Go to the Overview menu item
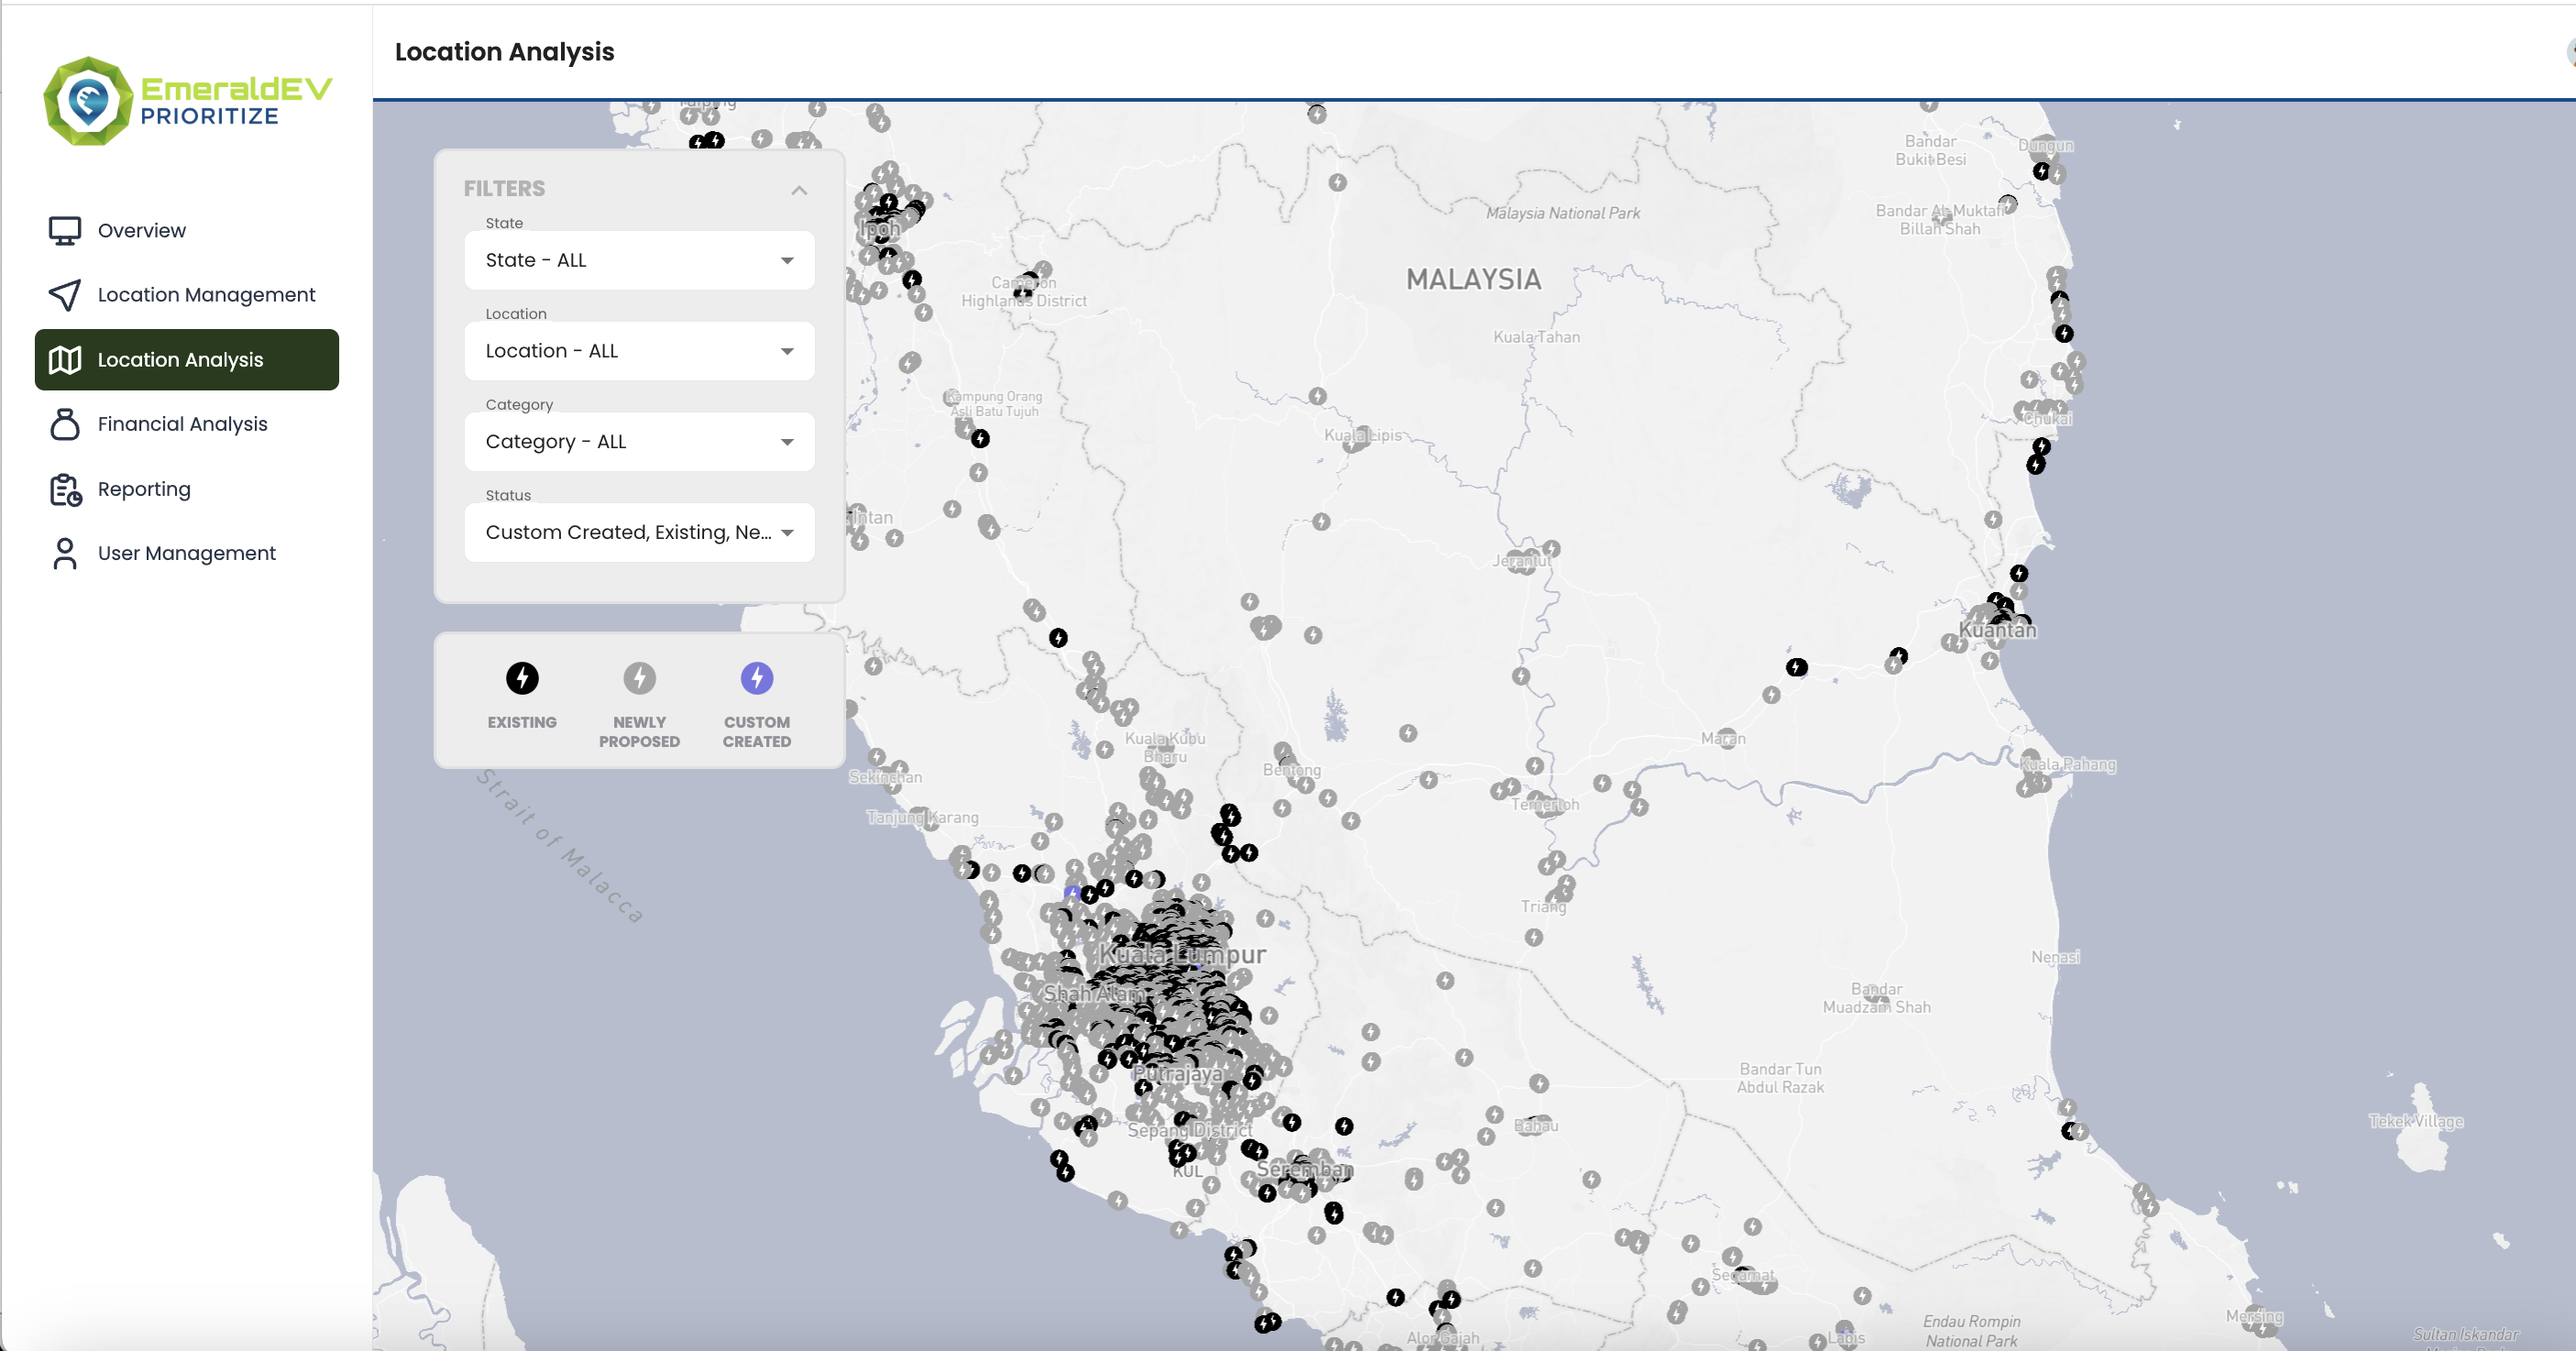 coord(141,231)
